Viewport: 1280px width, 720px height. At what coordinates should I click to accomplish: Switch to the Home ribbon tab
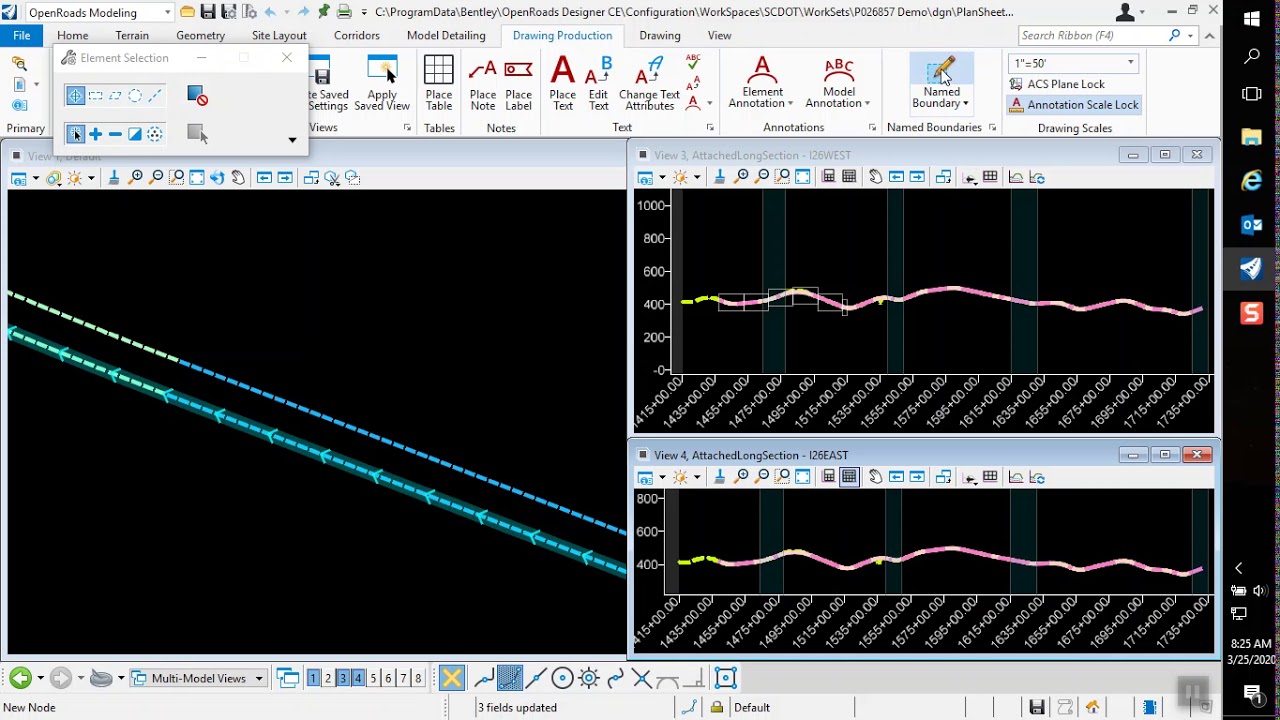[x=72, y=35]
